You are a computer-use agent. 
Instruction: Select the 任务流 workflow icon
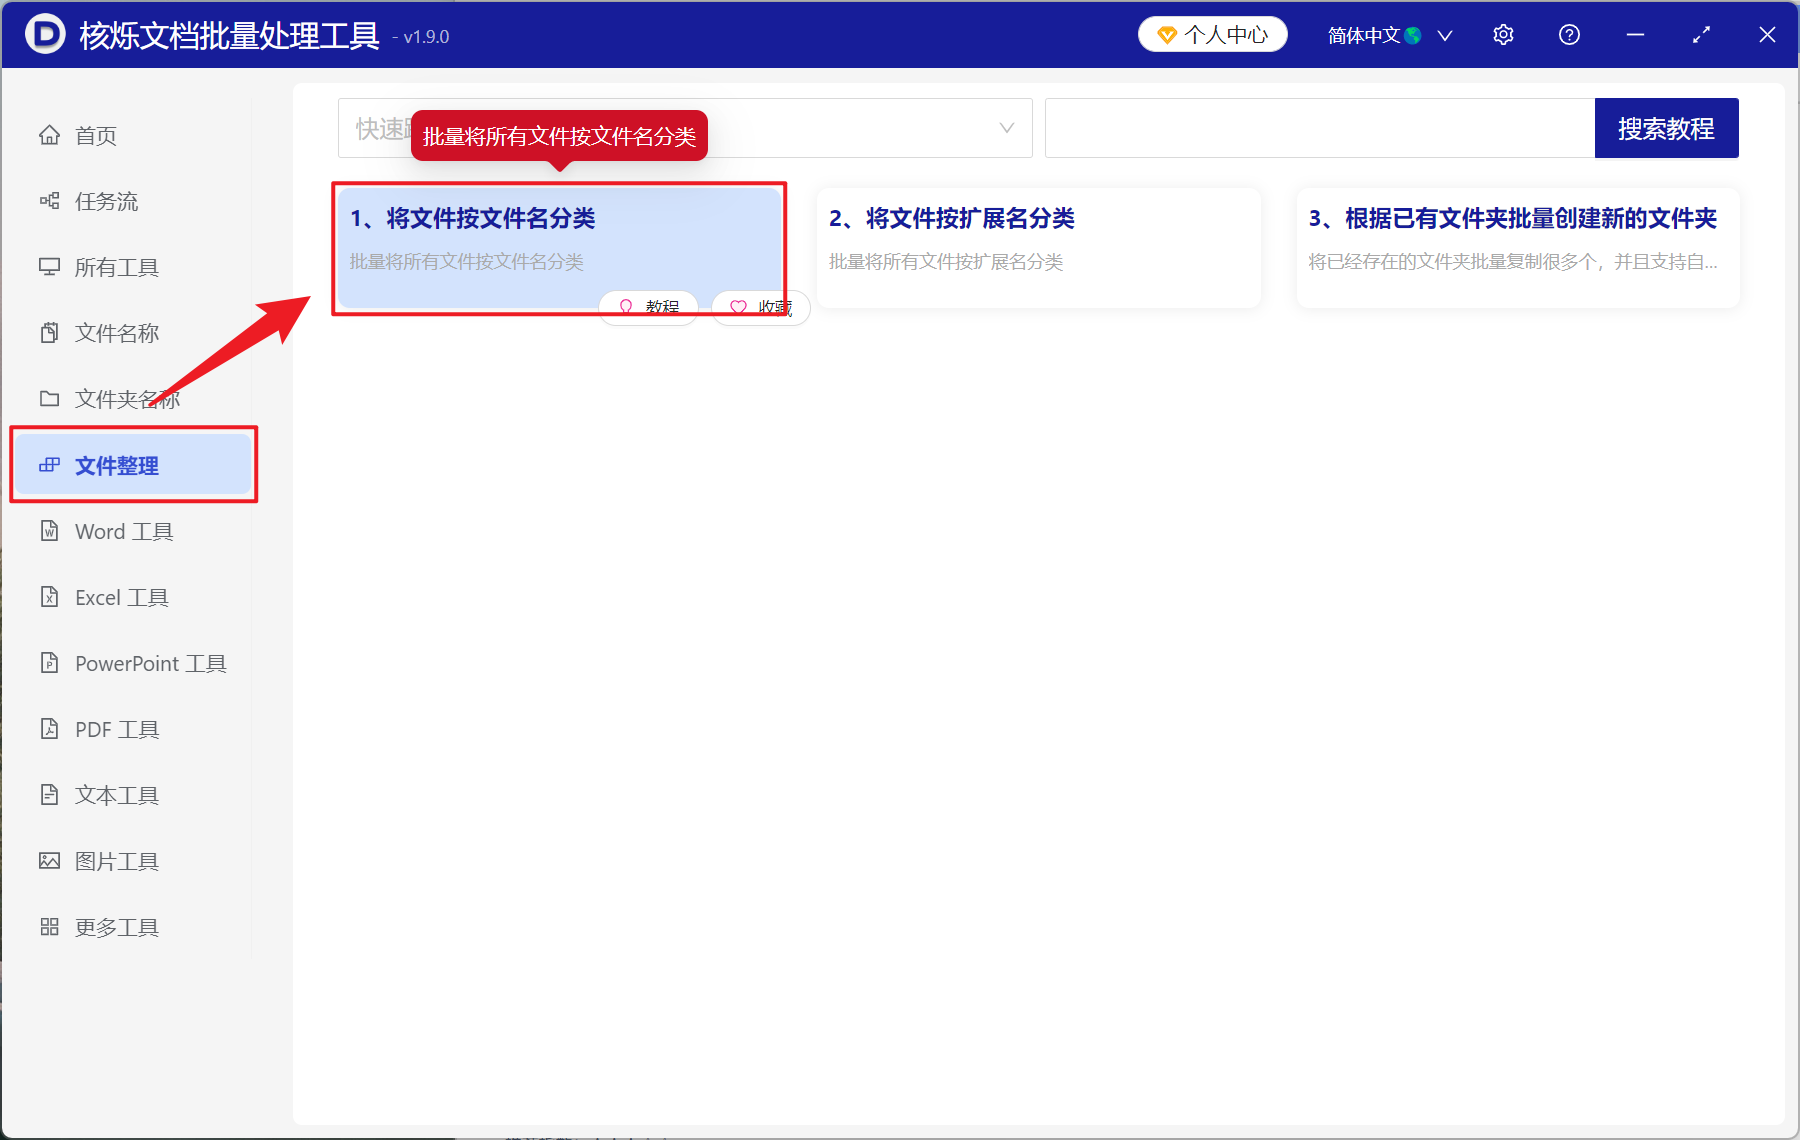50,201
